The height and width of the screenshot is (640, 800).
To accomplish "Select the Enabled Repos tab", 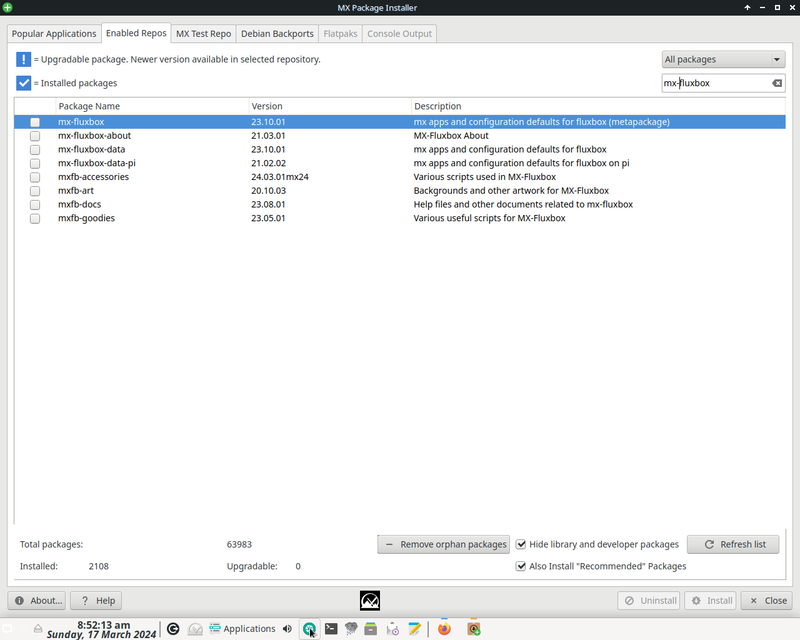I will point(136,33).
